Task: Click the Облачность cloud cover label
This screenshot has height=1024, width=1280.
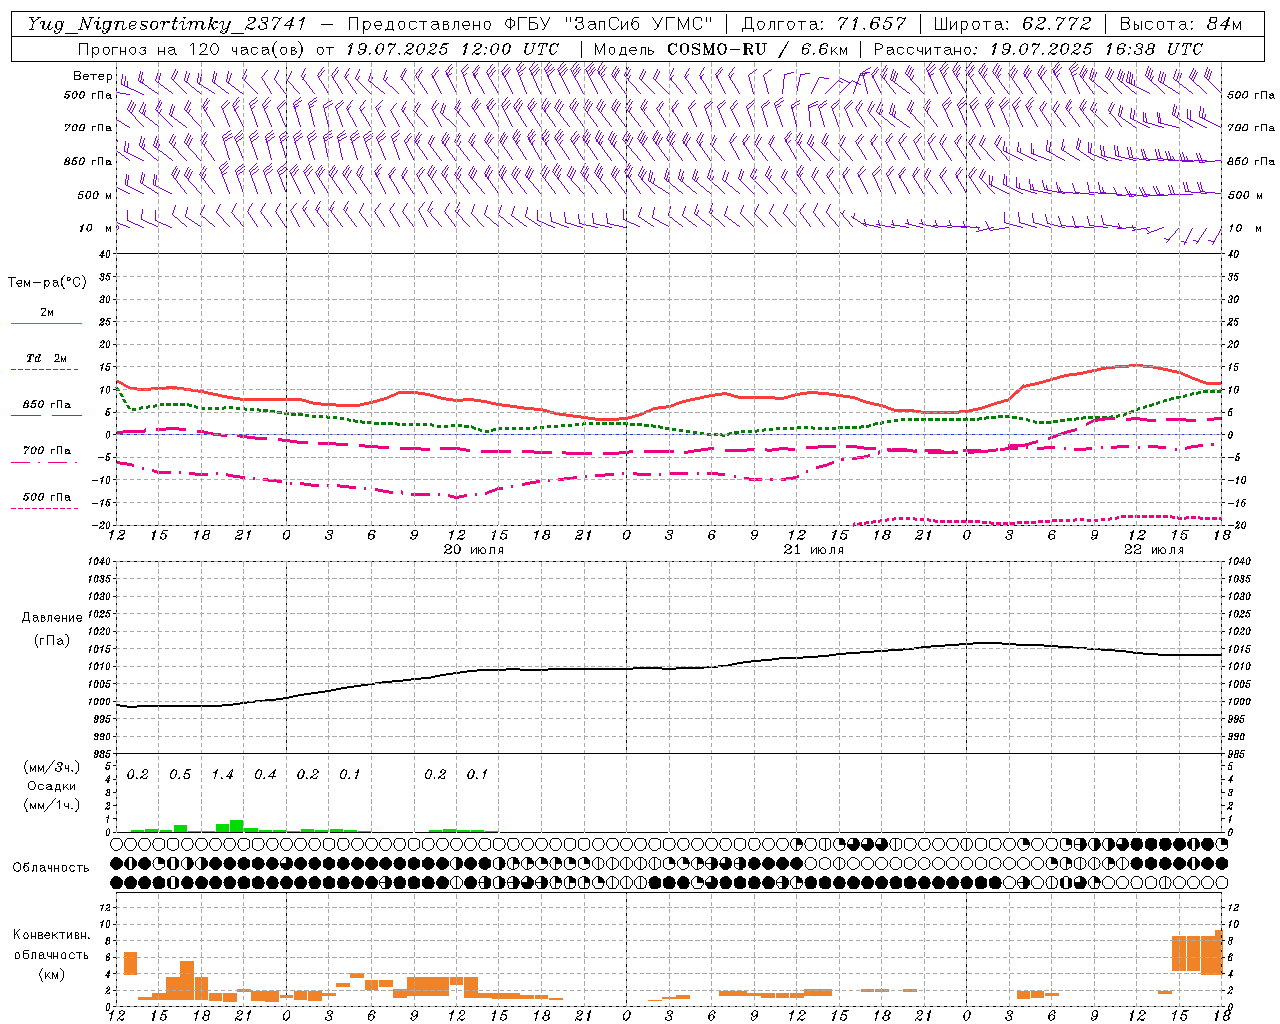Action: (x=51, y=868)
